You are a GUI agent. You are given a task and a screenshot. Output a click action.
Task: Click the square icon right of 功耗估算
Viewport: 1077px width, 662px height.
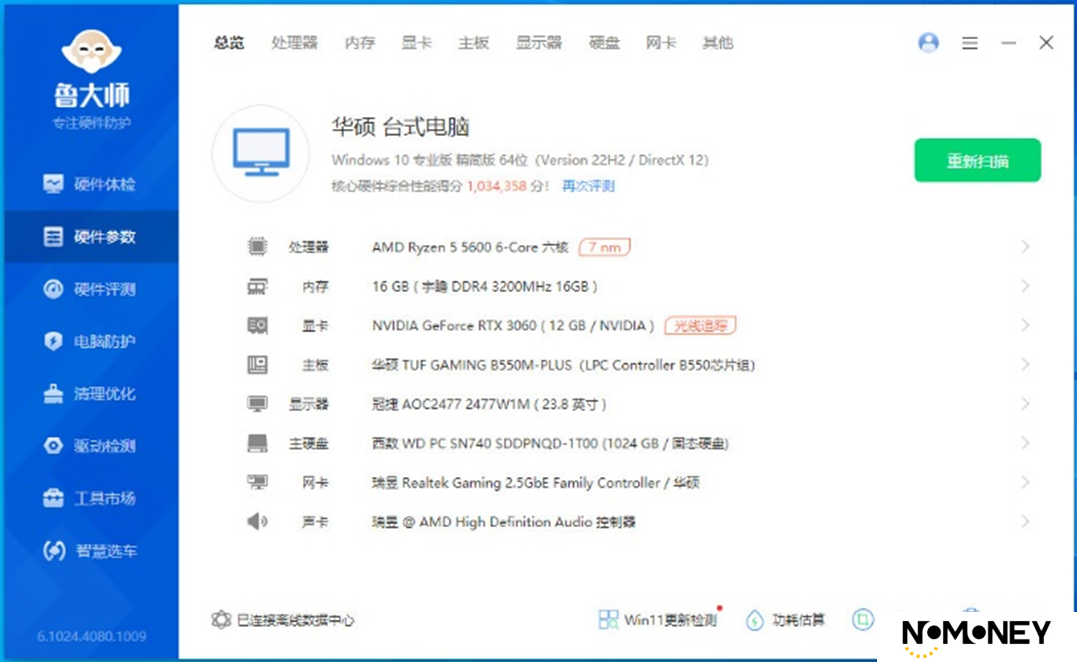tap(863, 619)
